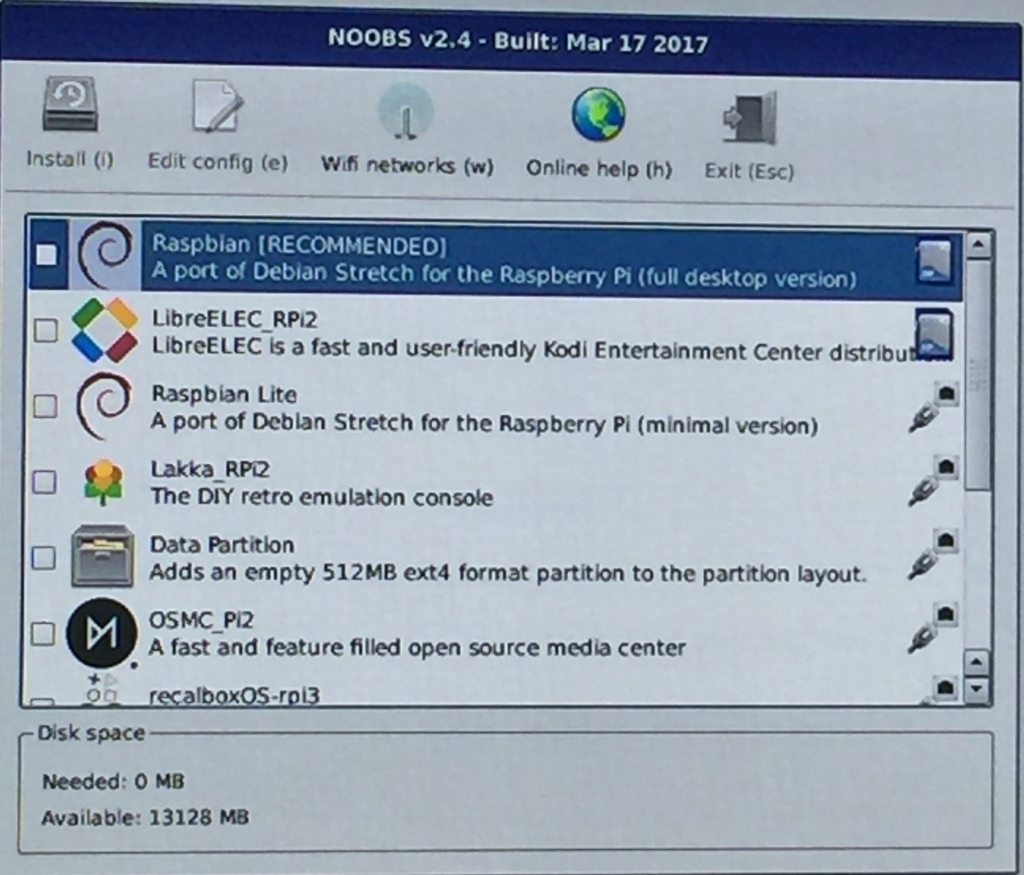Select the recalboxOS-rpi3 title text
1024x875 pixels.
tap(234, 695)
